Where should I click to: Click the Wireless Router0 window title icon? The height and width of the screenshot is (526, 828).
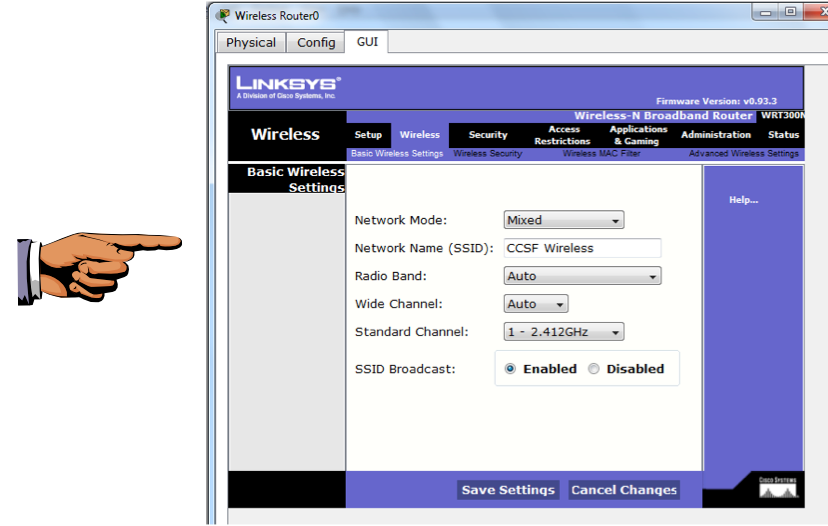point(224,15)
